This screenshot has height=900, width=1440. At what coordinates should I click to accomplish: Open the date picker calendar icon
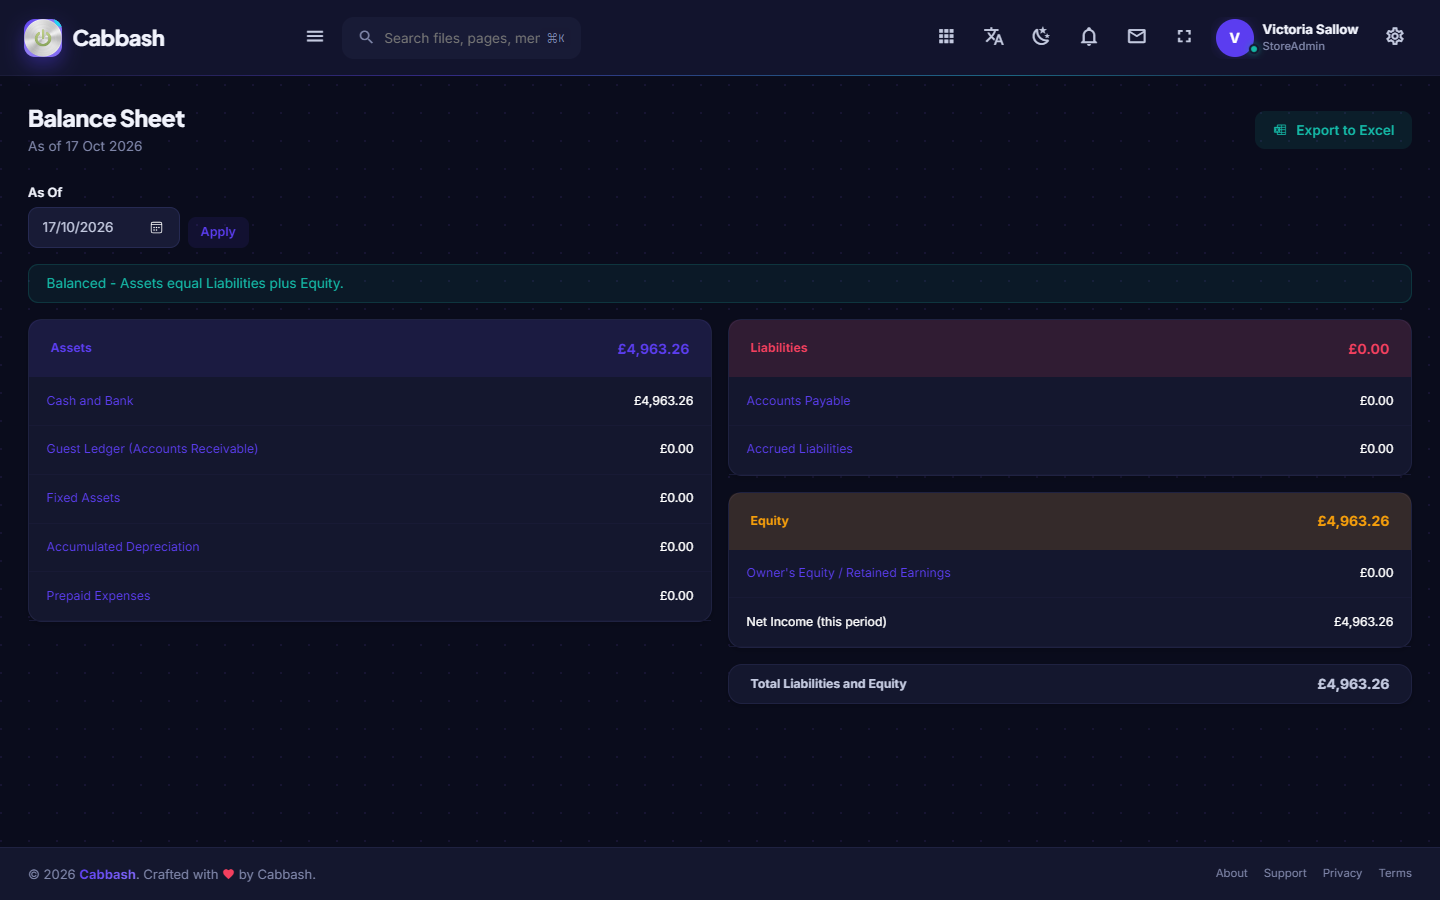pyautogui.click(x=157, y=228)
